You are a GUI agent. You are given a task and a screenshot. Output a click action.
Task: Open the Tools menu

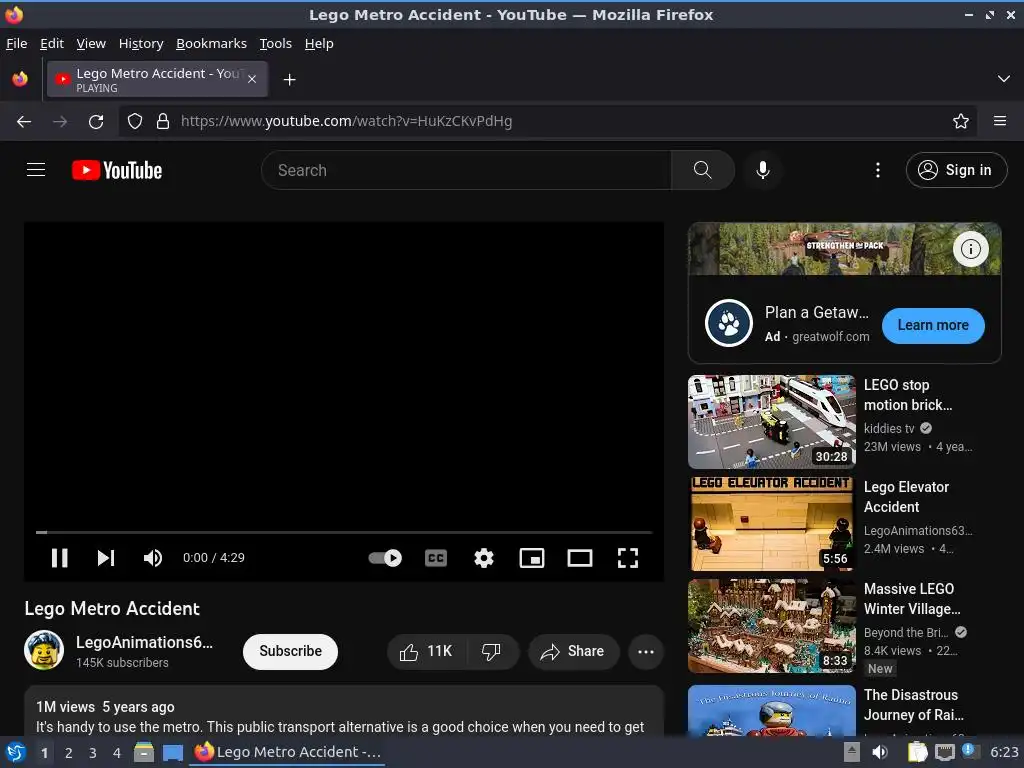tap(276, 43)
